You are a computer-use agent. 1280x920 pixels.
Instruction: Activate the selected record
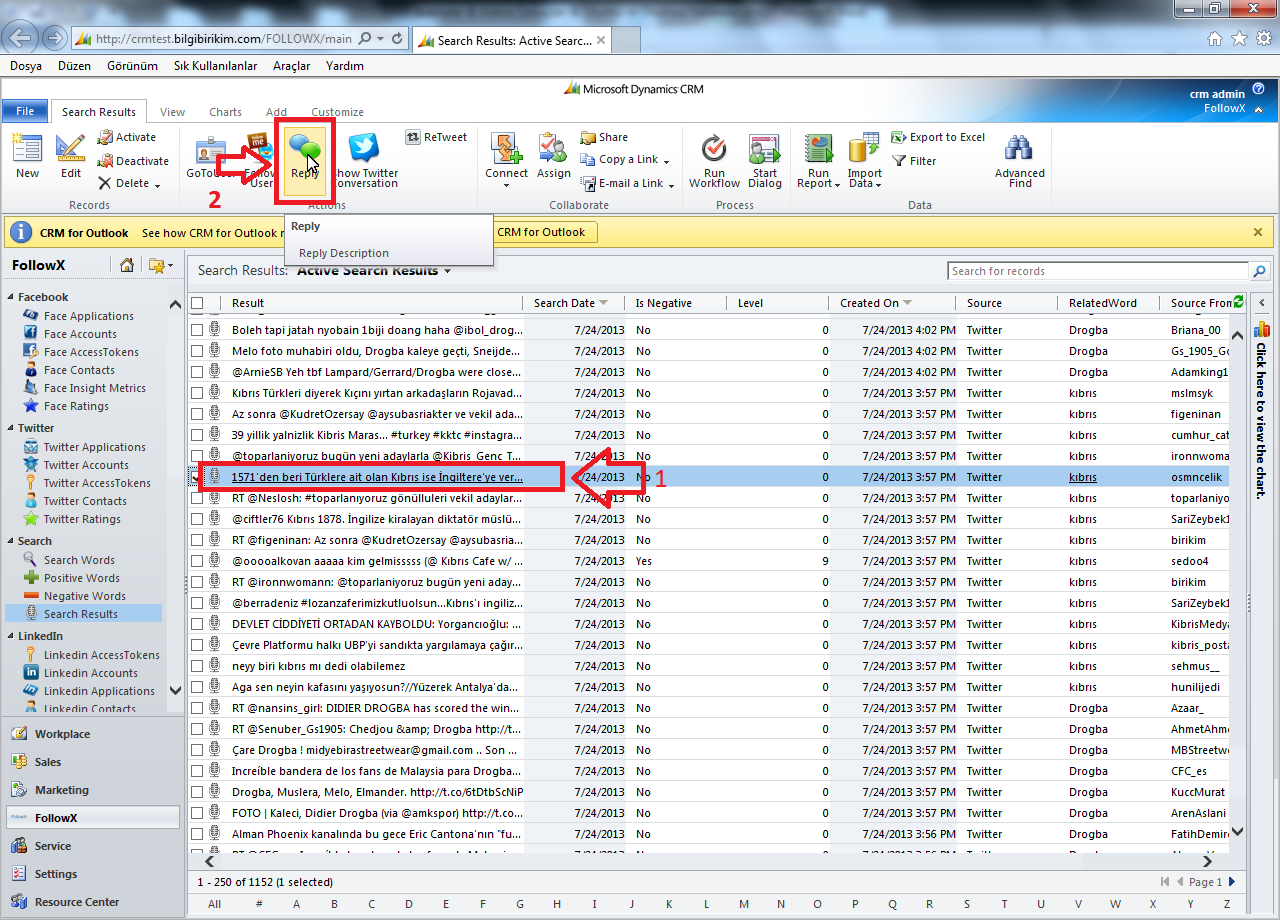click(127, 137)
